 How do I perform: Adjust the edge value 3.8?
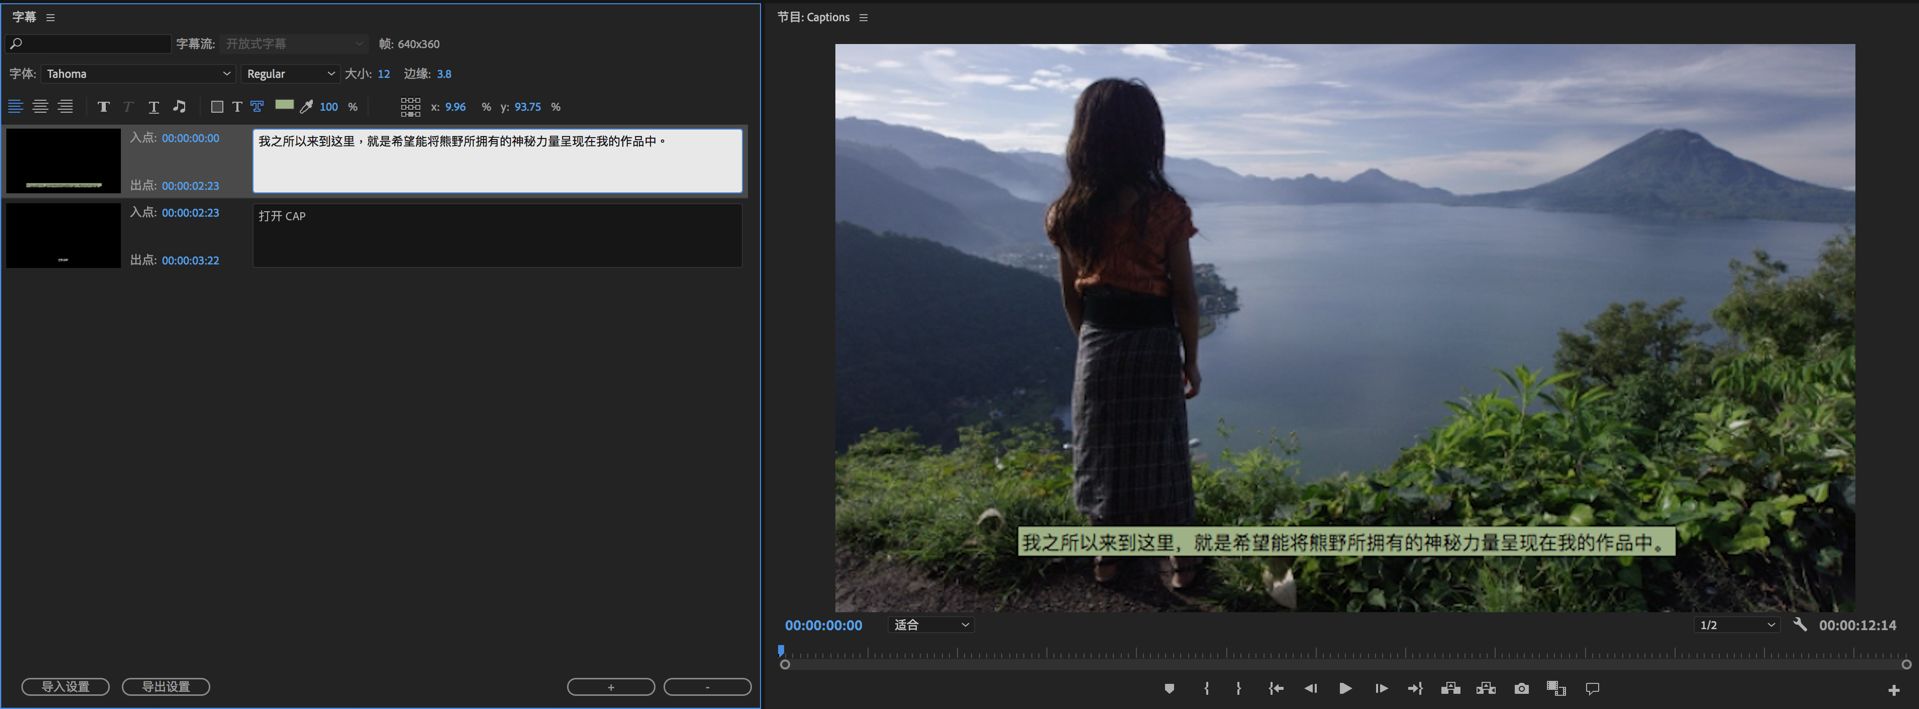coord(444,74)
